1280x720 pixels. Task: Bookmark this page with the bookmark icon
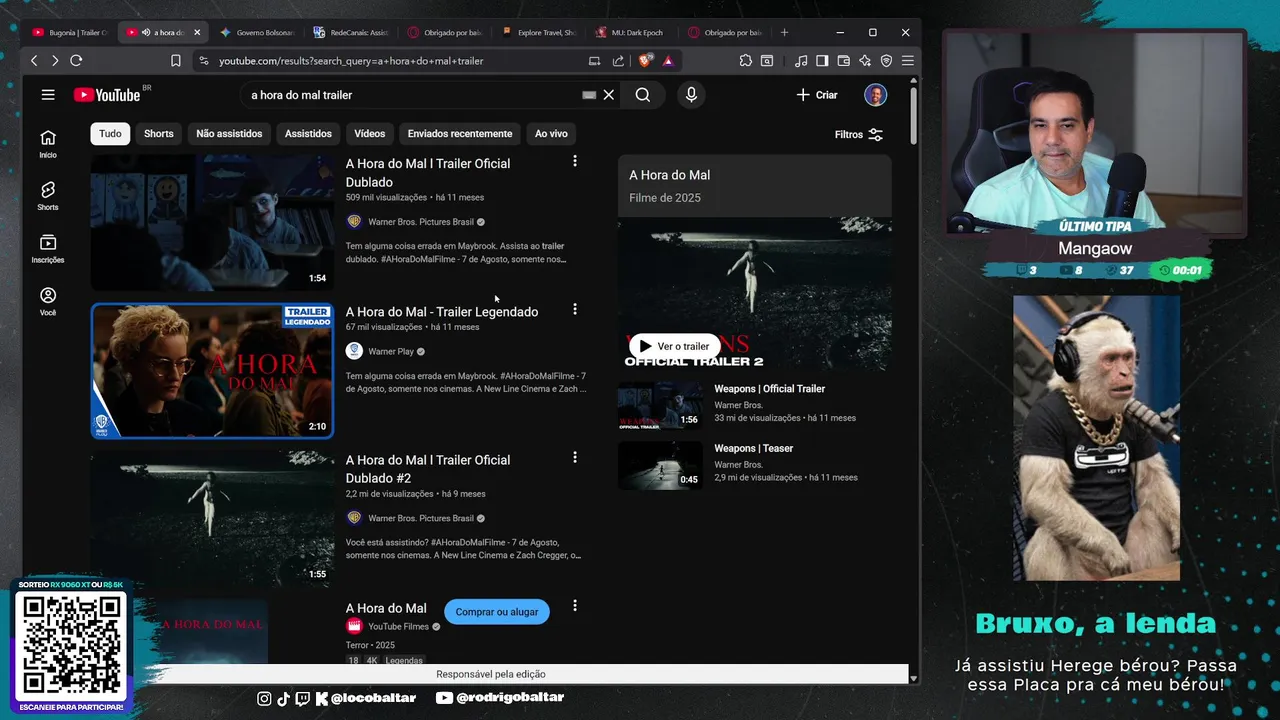(176, 61)
